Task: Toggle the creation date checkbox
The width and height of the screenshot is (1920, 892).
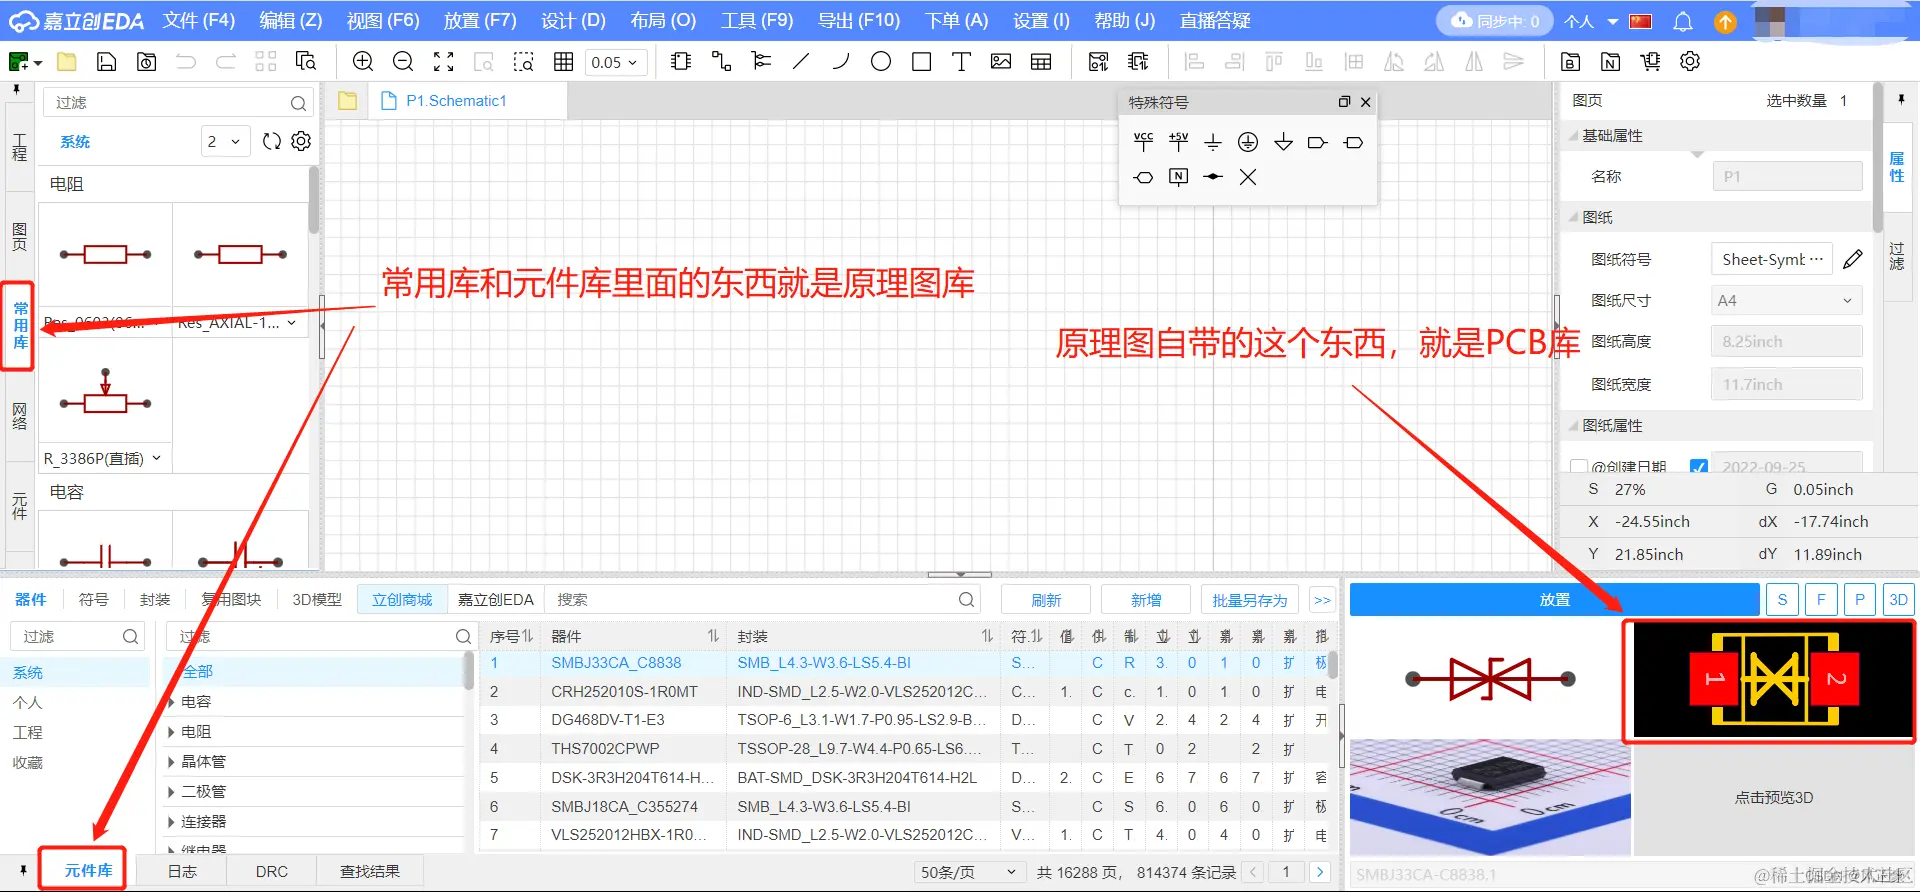Action: 1698,466
